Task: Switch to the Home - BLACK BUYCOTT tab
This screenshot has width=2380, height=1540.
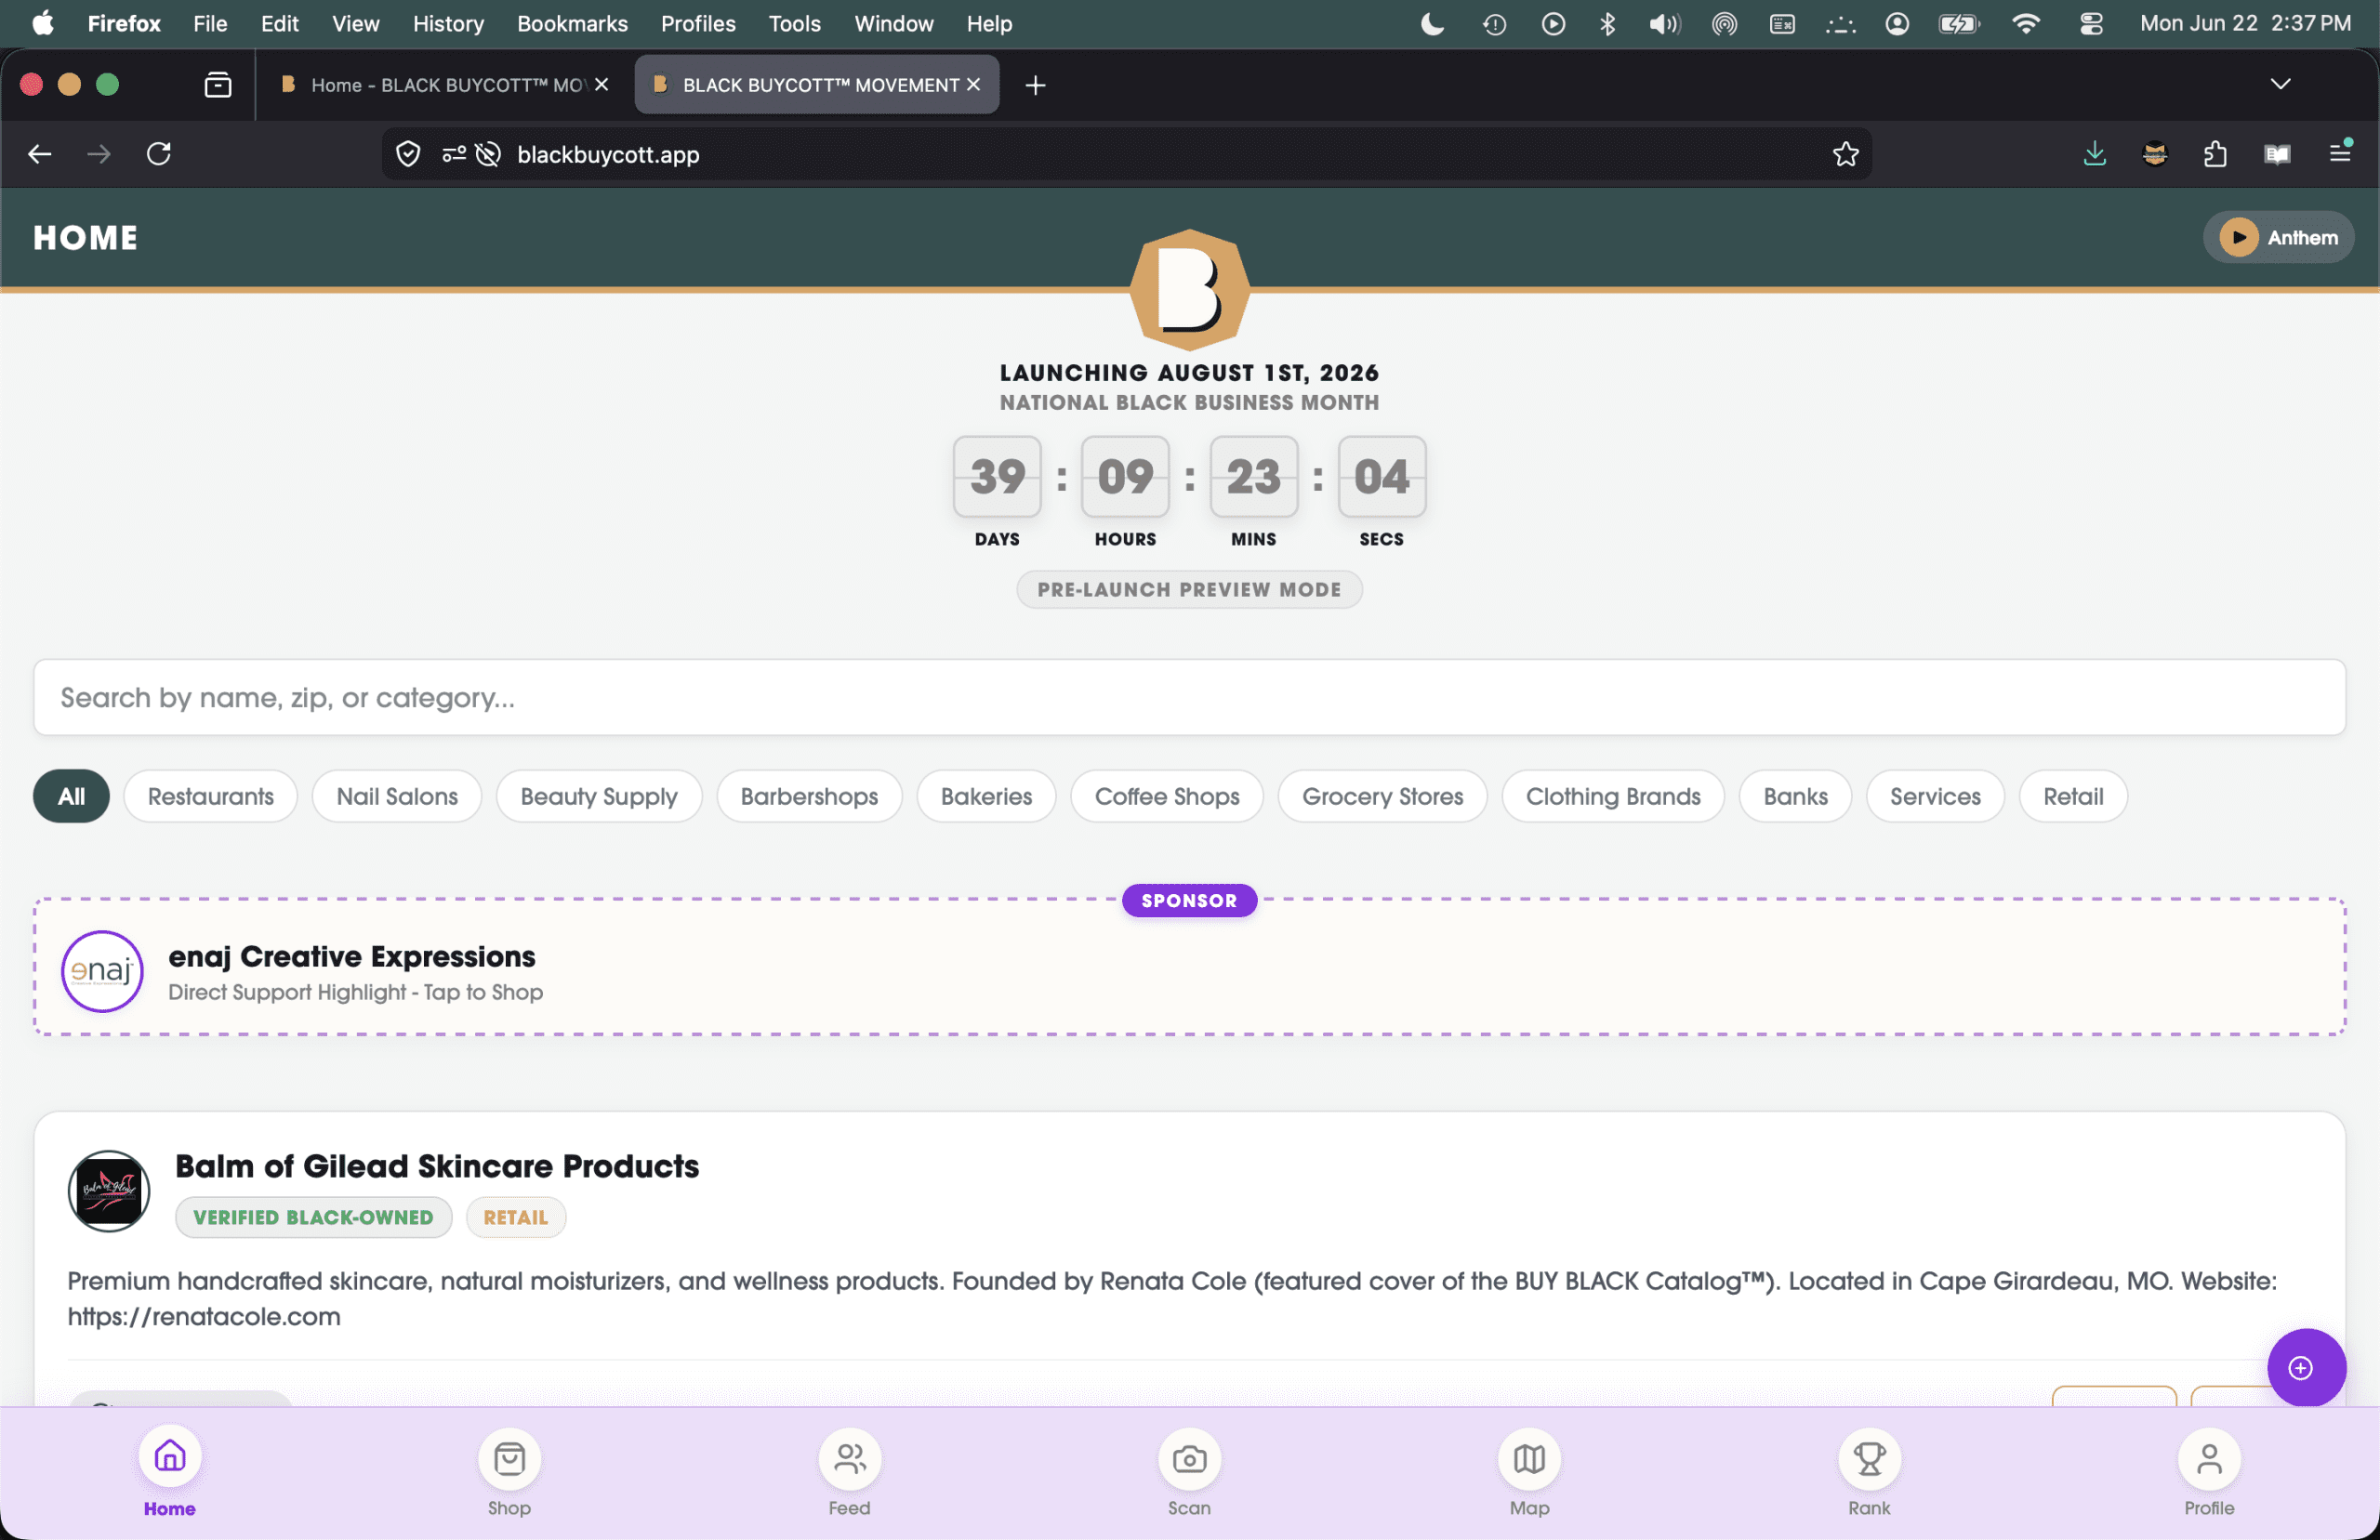Action: pos(444,85)
